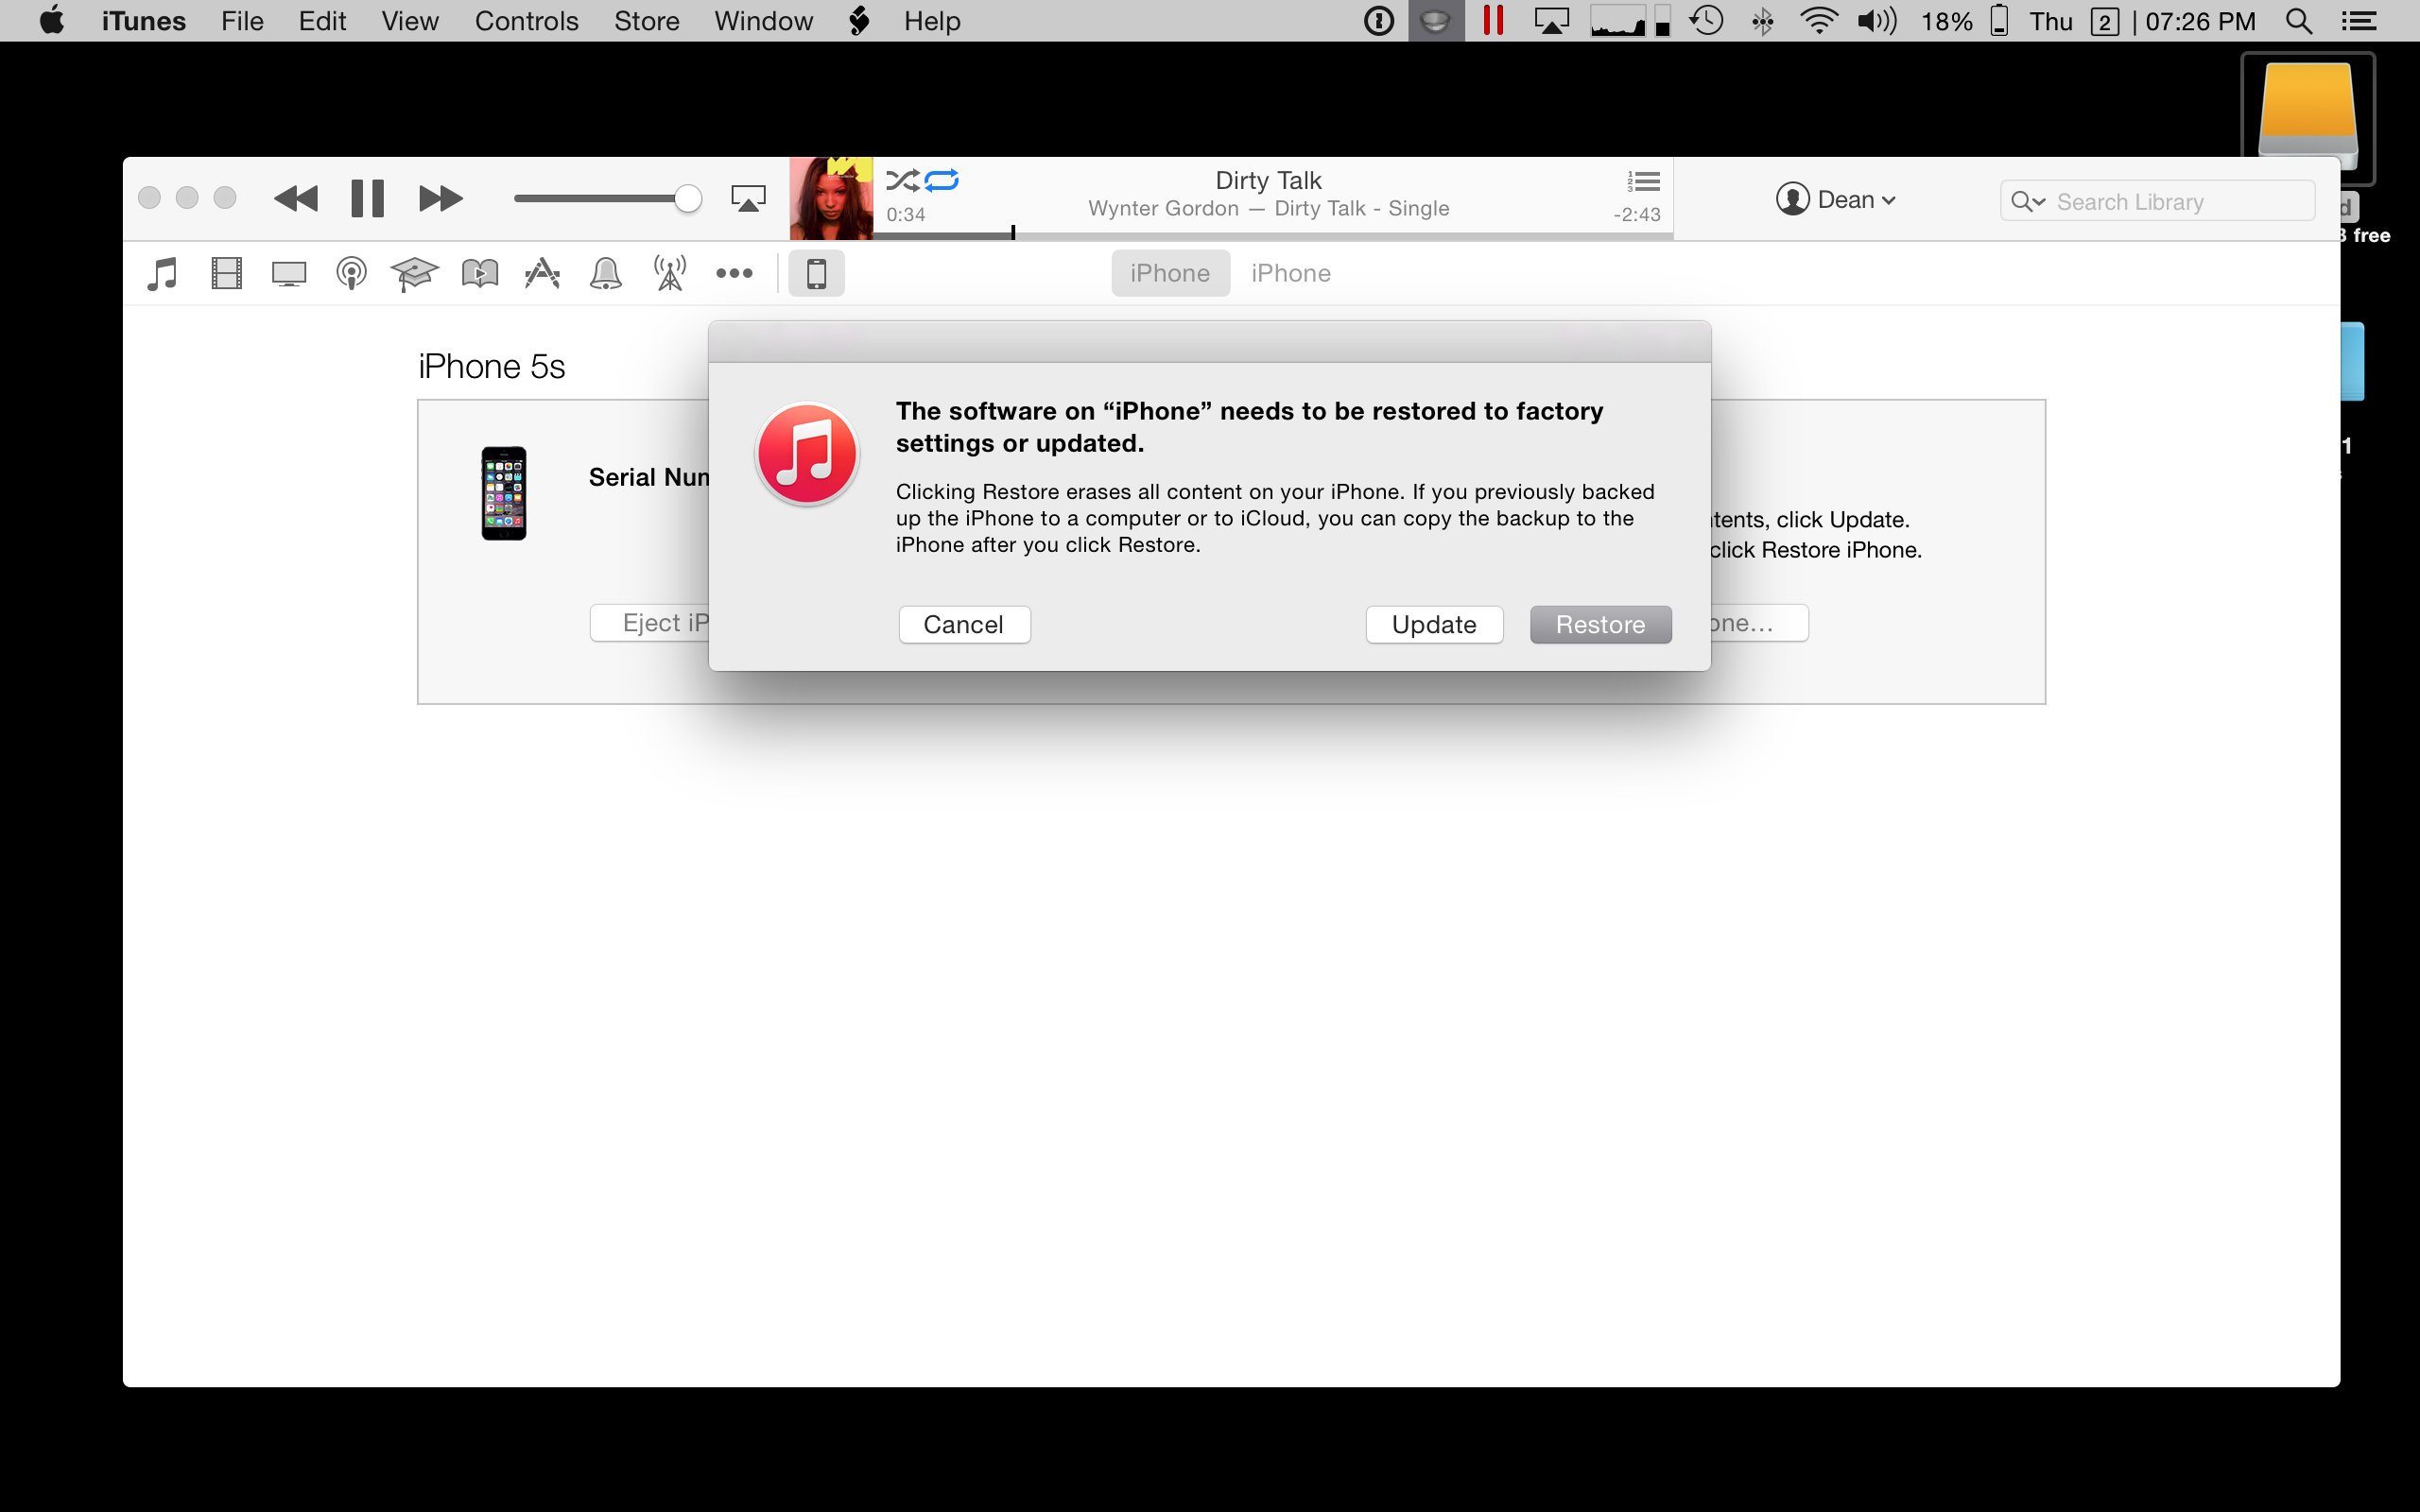The width and height of the screenshot is (2420, 1512).
Task: Open the File menu
Action: (242, 21)
